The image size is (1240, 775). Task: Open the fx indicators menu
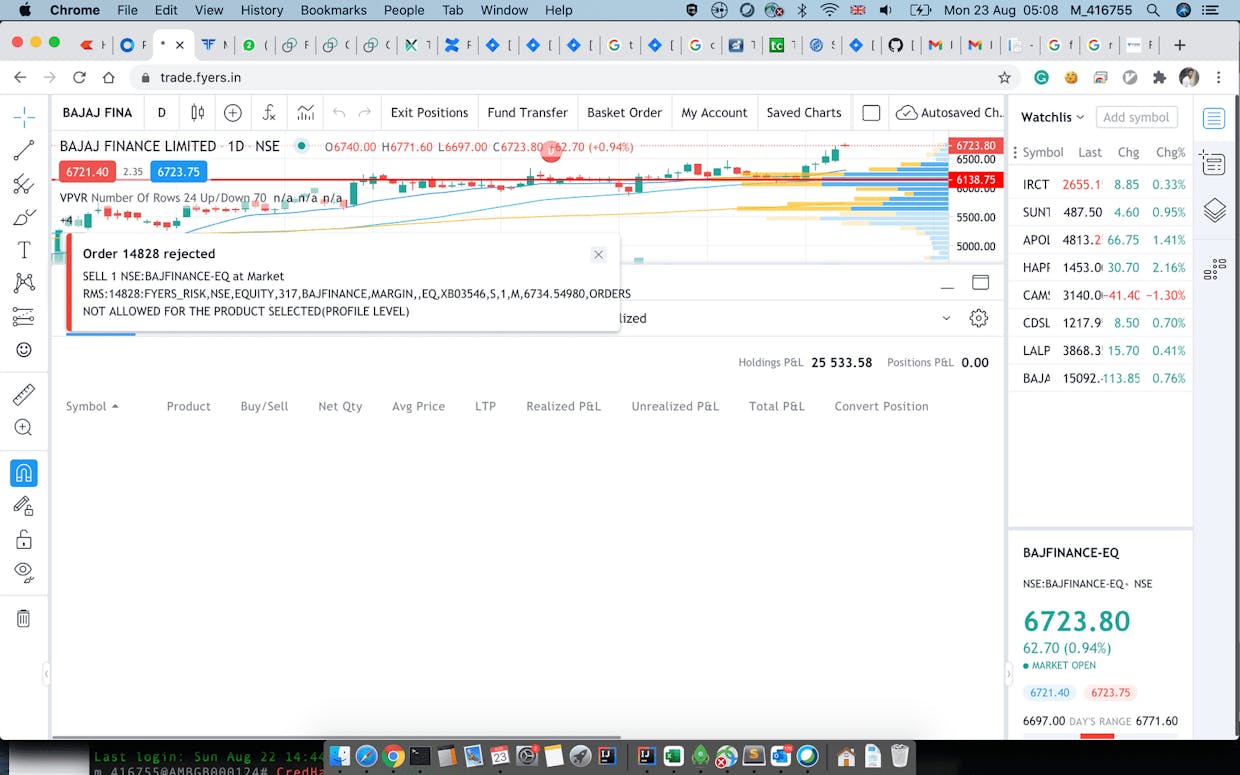coord(269,113)
